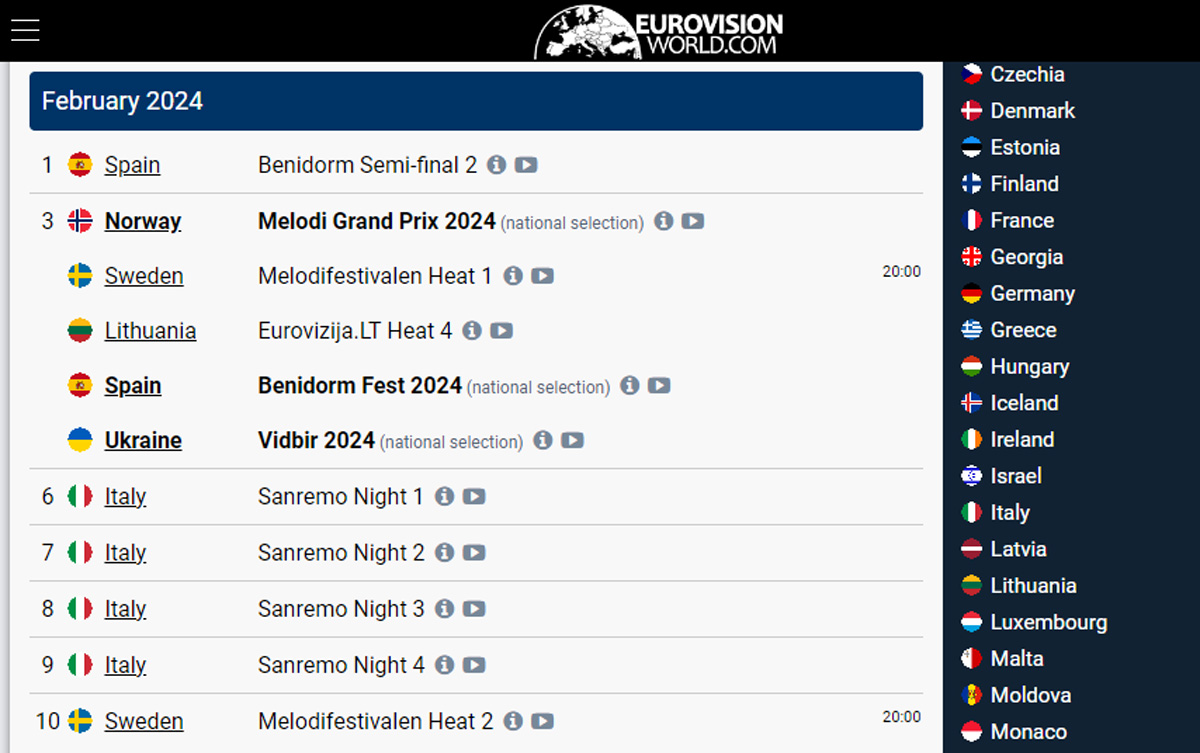Click the Italy flag next to Sanremo Night 3
Viewport: 1200px width, 753px height.
click(x=79, y=608)
